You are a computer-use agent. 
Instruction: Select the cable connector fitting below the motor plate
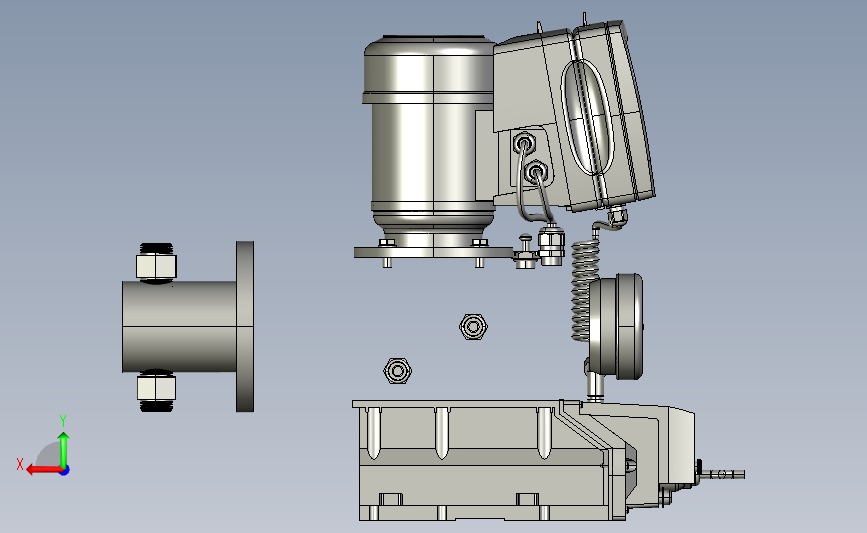point(551,244)
